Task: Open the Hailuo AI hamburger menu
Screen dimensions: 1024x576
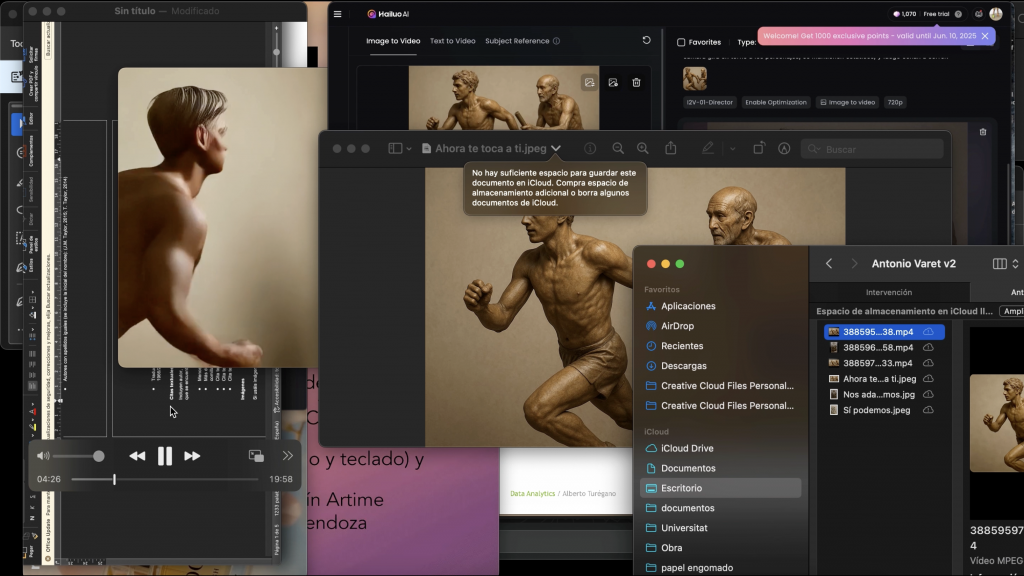Action: pyautogui.click(x=338, y=14)
